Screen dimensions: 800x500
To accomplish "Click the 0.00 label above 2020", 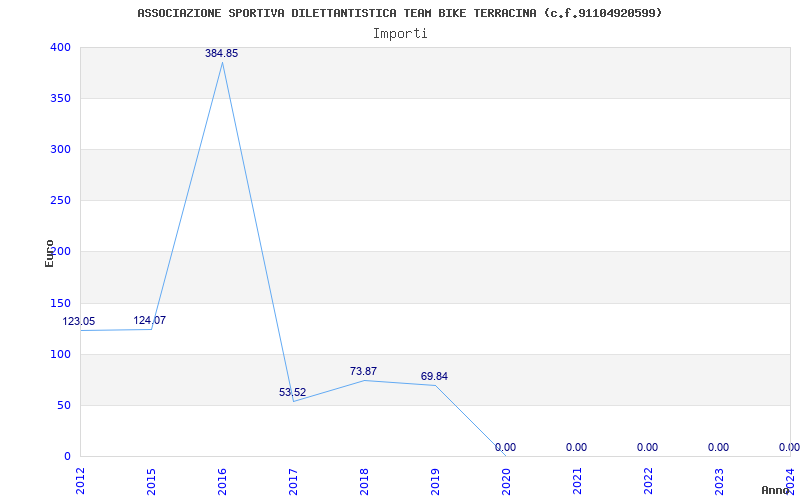I will 505,447.
